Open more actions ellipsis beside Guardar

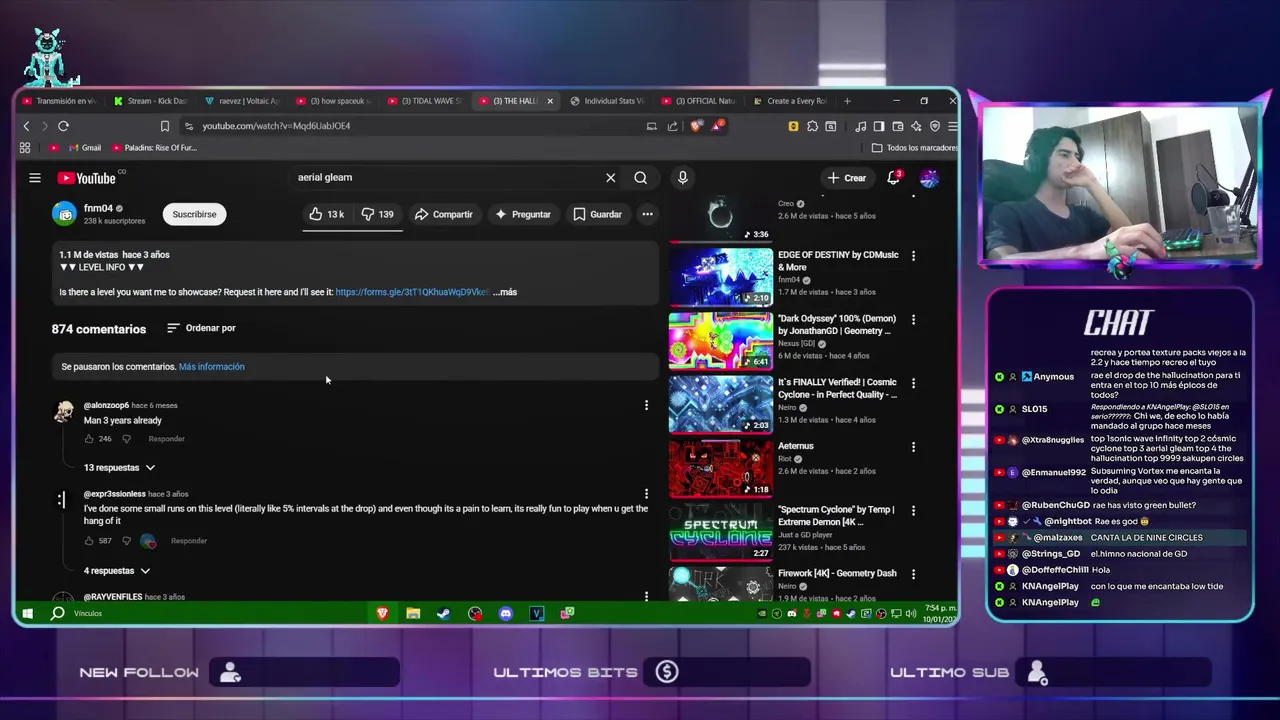(647, 214)
